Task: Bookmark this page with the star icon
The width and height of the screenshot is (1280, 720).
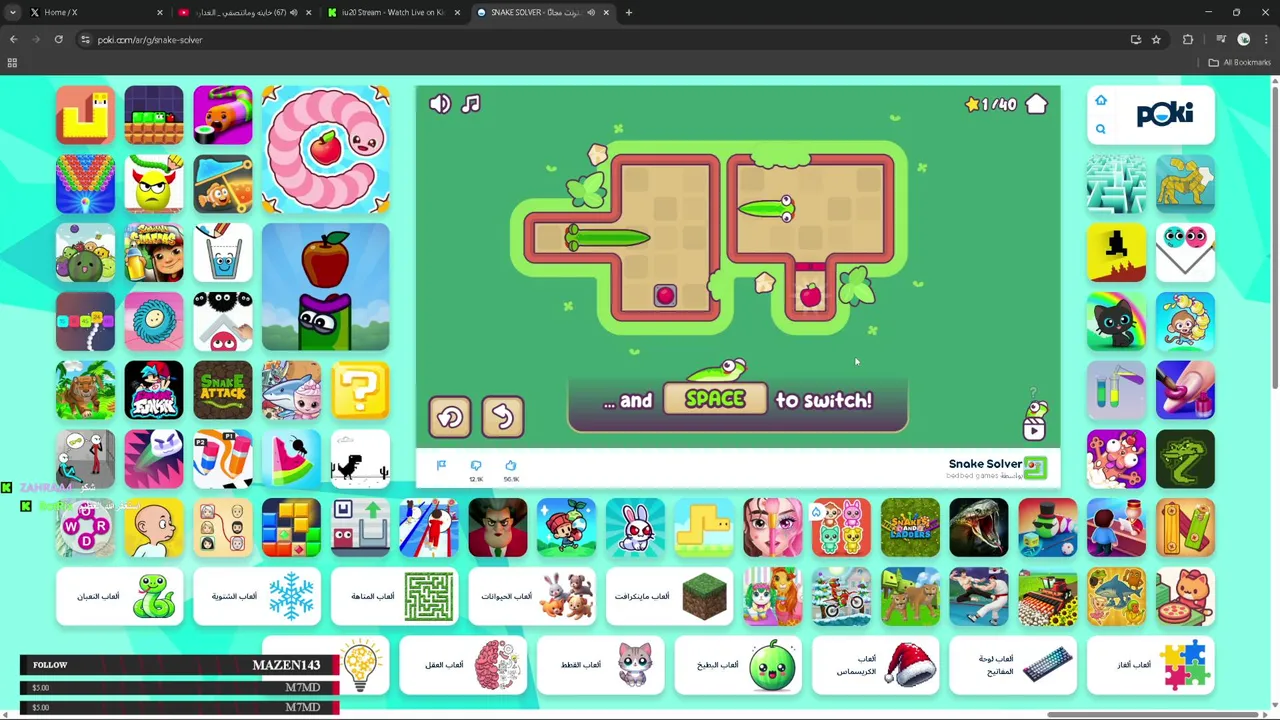Action: (x=1156, y=39)
